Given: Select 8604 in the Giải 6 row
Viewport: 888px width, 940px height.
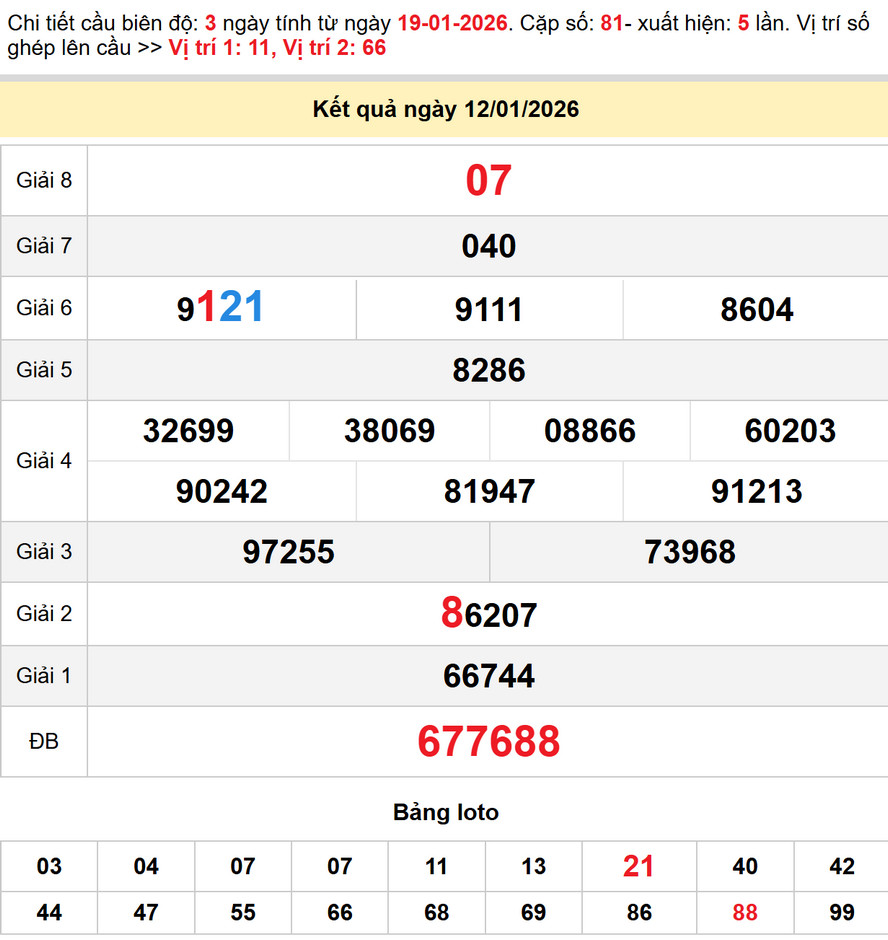Looking at the screenshot, I should pyautogui.click(x=756, y=310).
